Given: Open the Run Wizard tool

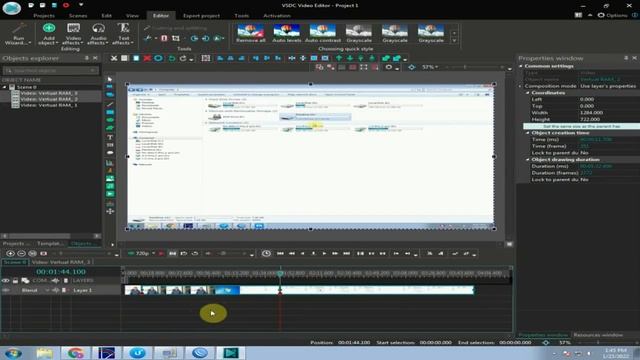Looking at the screenshot, I should [x=18, y=33].
